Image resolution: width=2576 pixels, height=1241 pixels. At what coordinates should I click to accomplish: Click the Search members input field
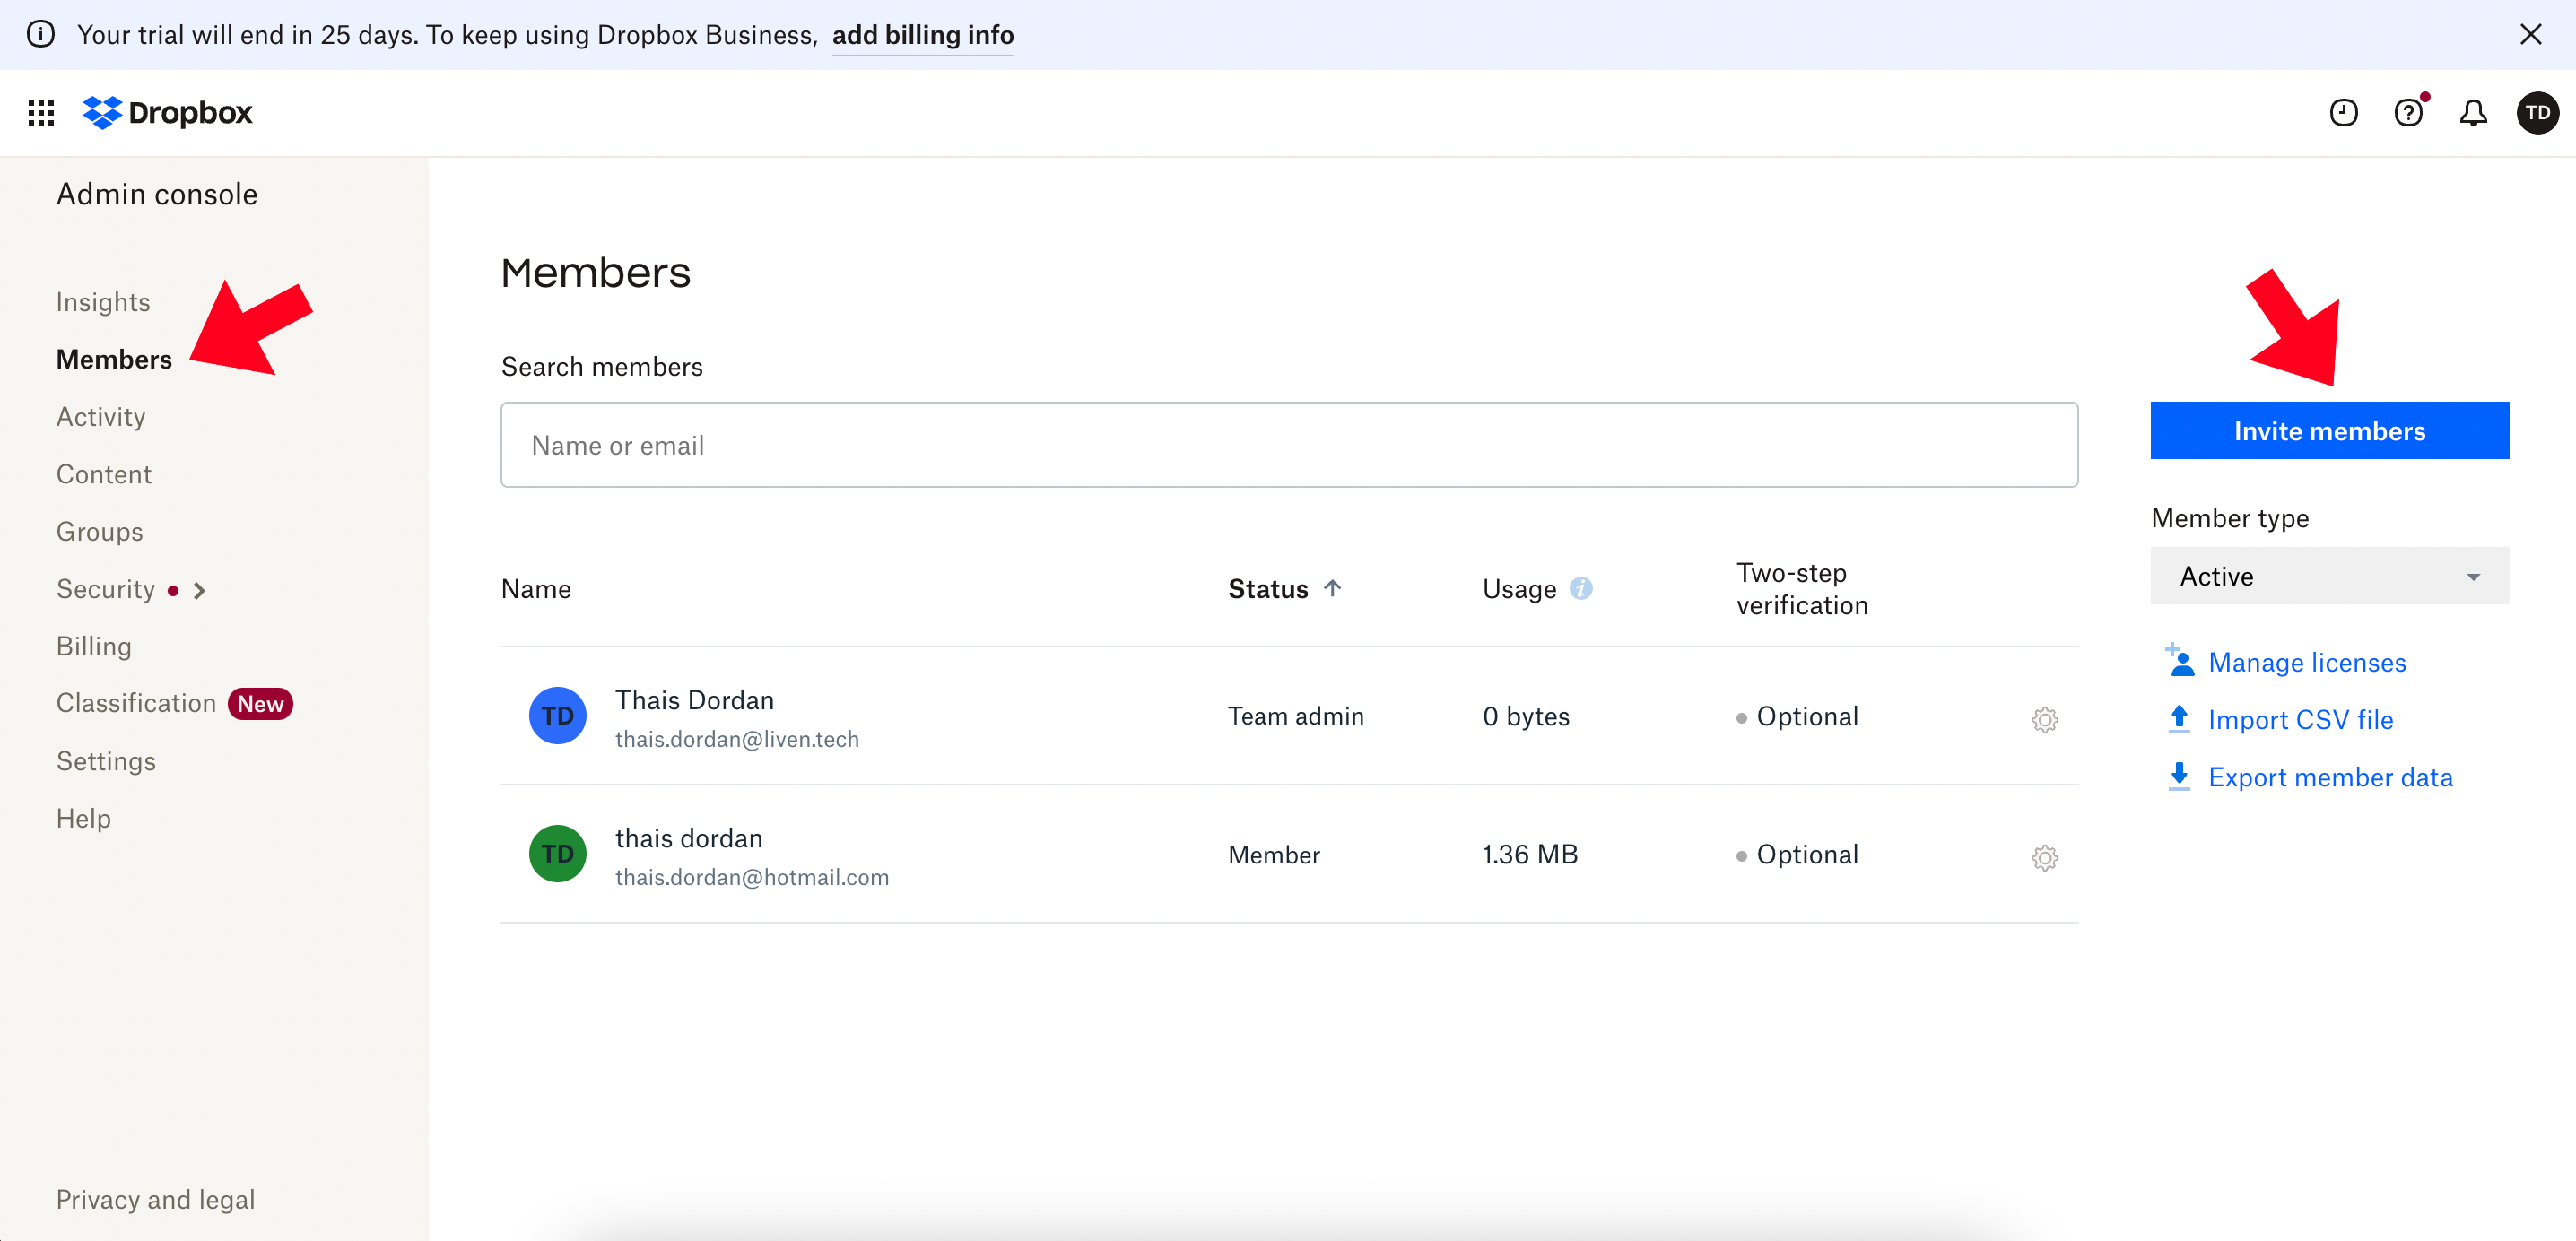coord(1288,445)
